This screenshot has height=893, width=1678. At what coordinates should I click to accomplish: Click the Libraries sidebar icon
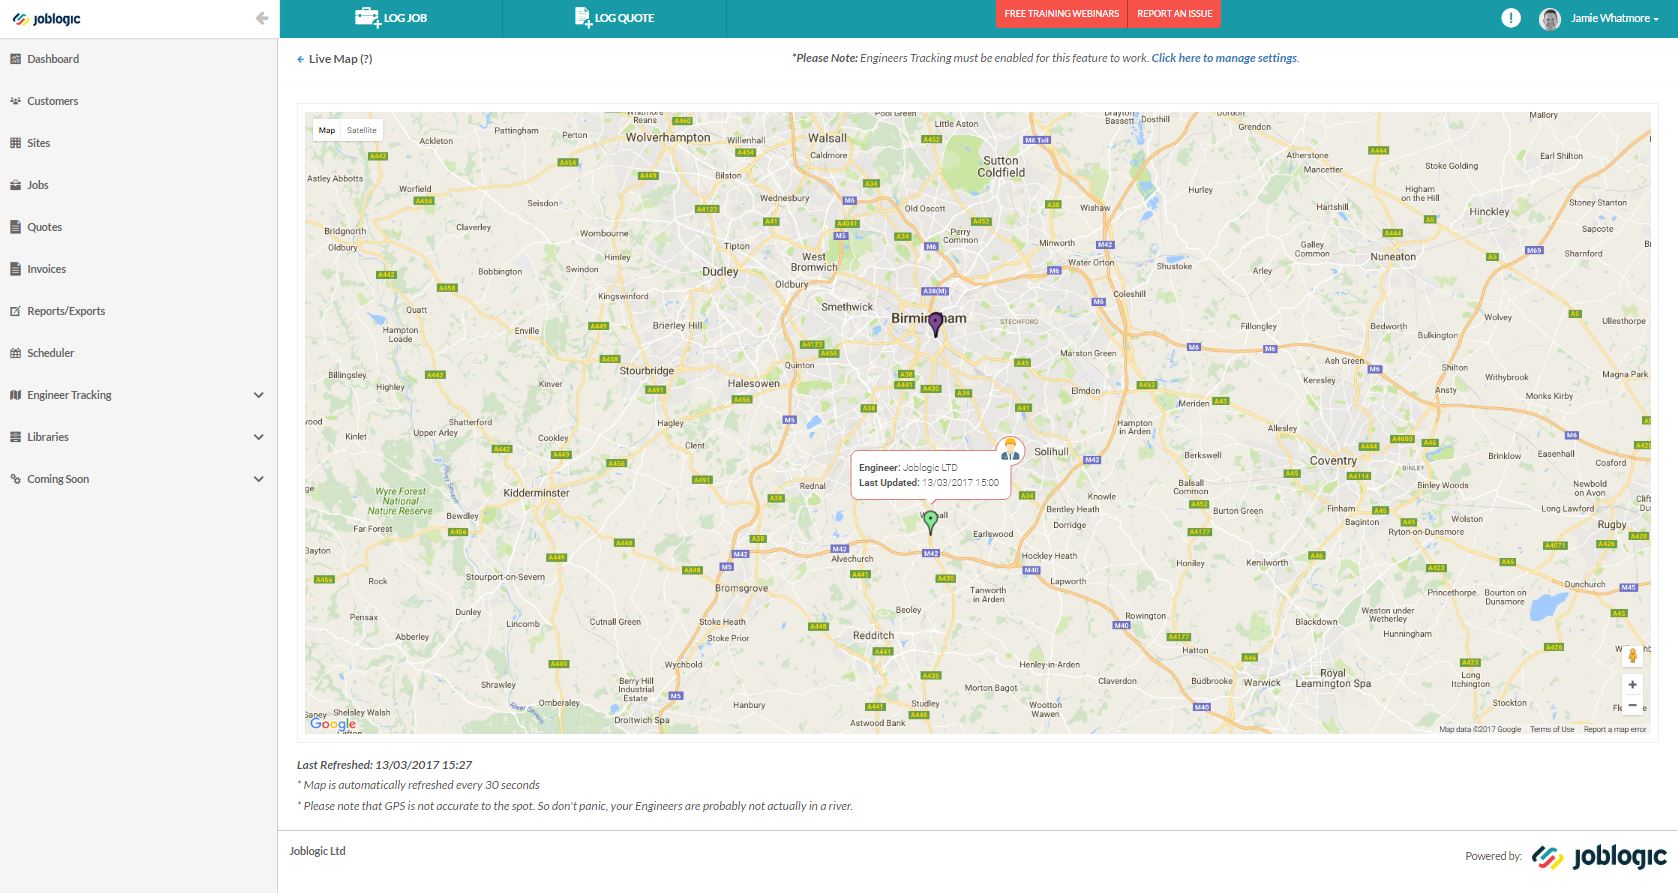[x=15, y=437]
